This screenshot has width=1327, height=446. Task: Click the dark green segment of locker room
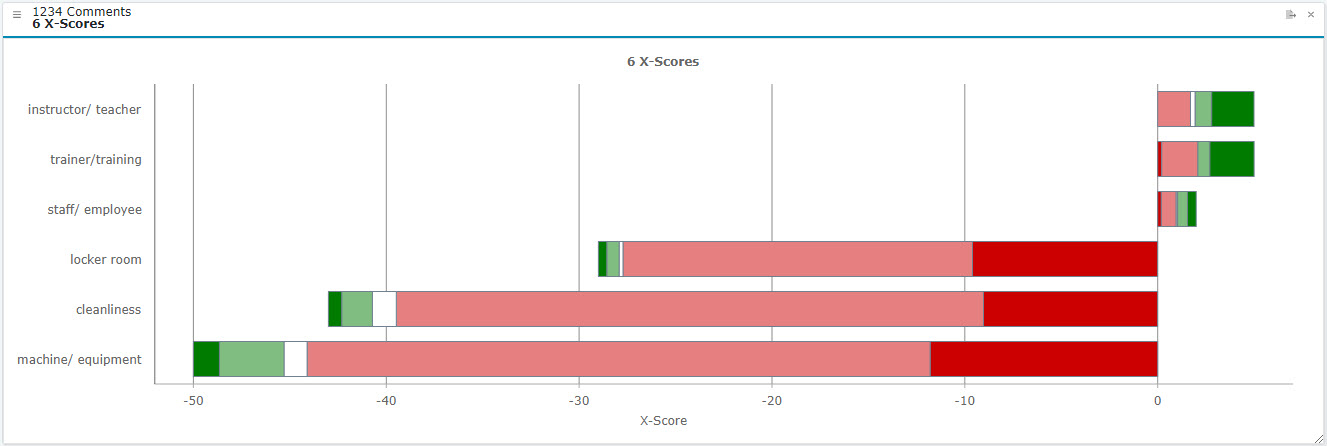(x=602, y=259)
